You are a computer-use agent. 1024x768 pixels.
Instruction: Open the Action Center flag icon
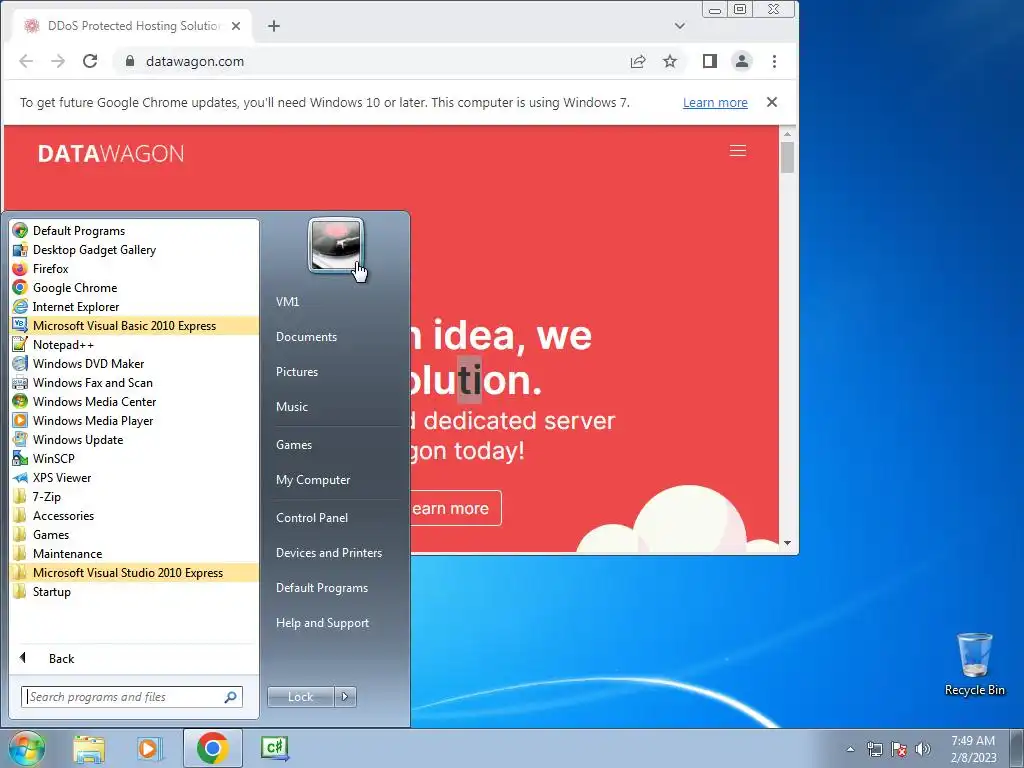point(899,749)
